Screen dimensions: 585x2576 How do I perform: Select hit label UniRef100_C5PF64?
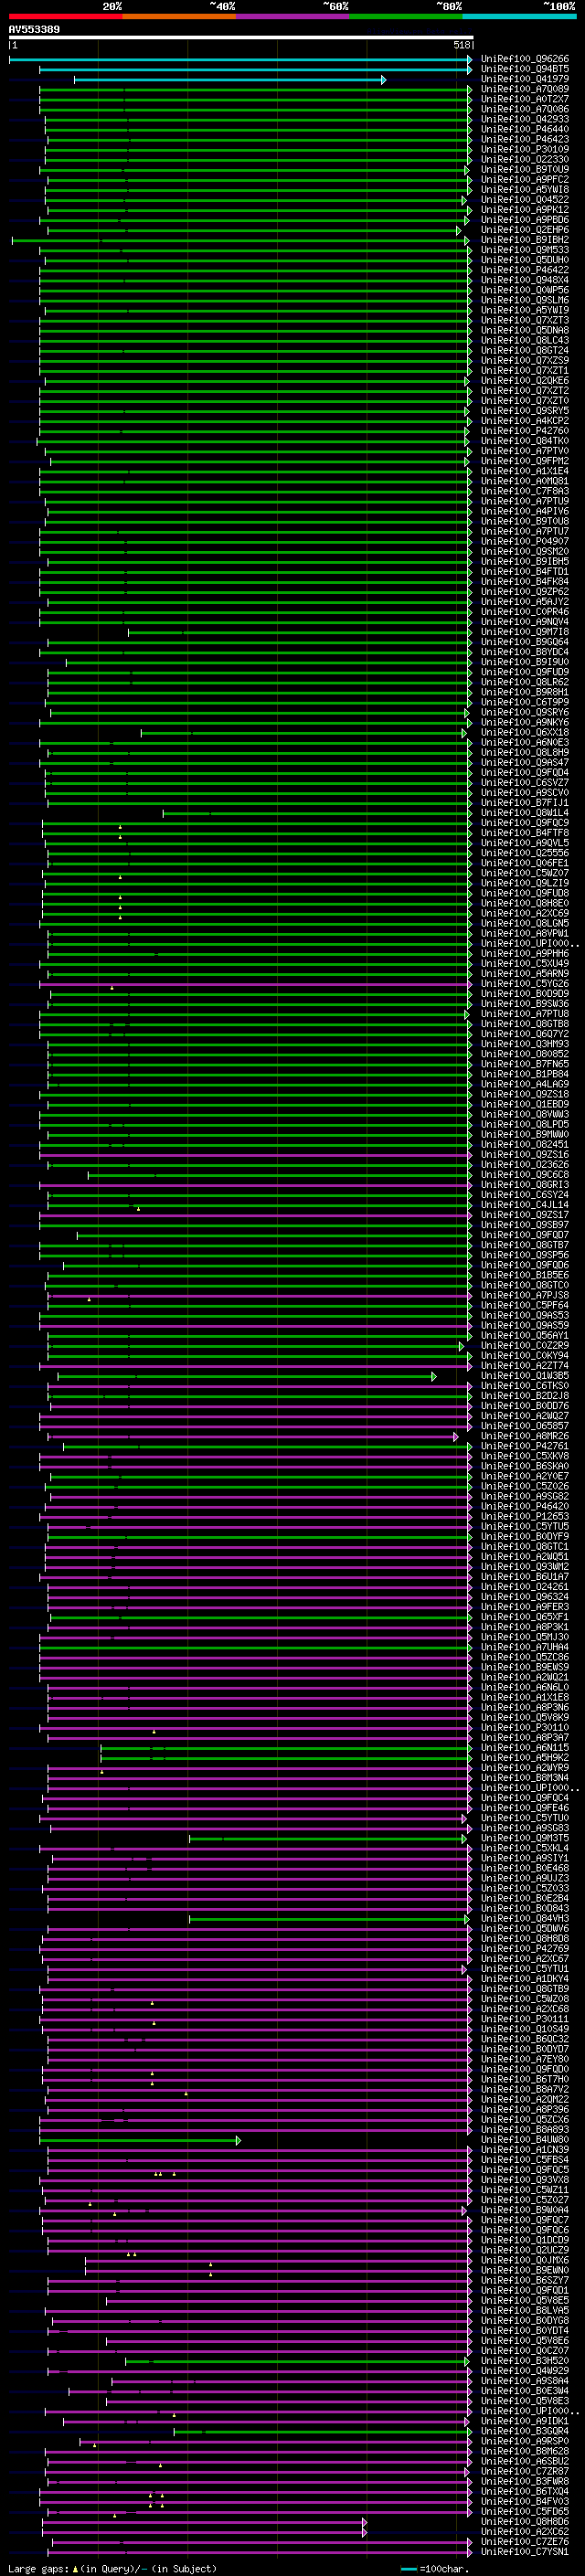pos(525,1305)
